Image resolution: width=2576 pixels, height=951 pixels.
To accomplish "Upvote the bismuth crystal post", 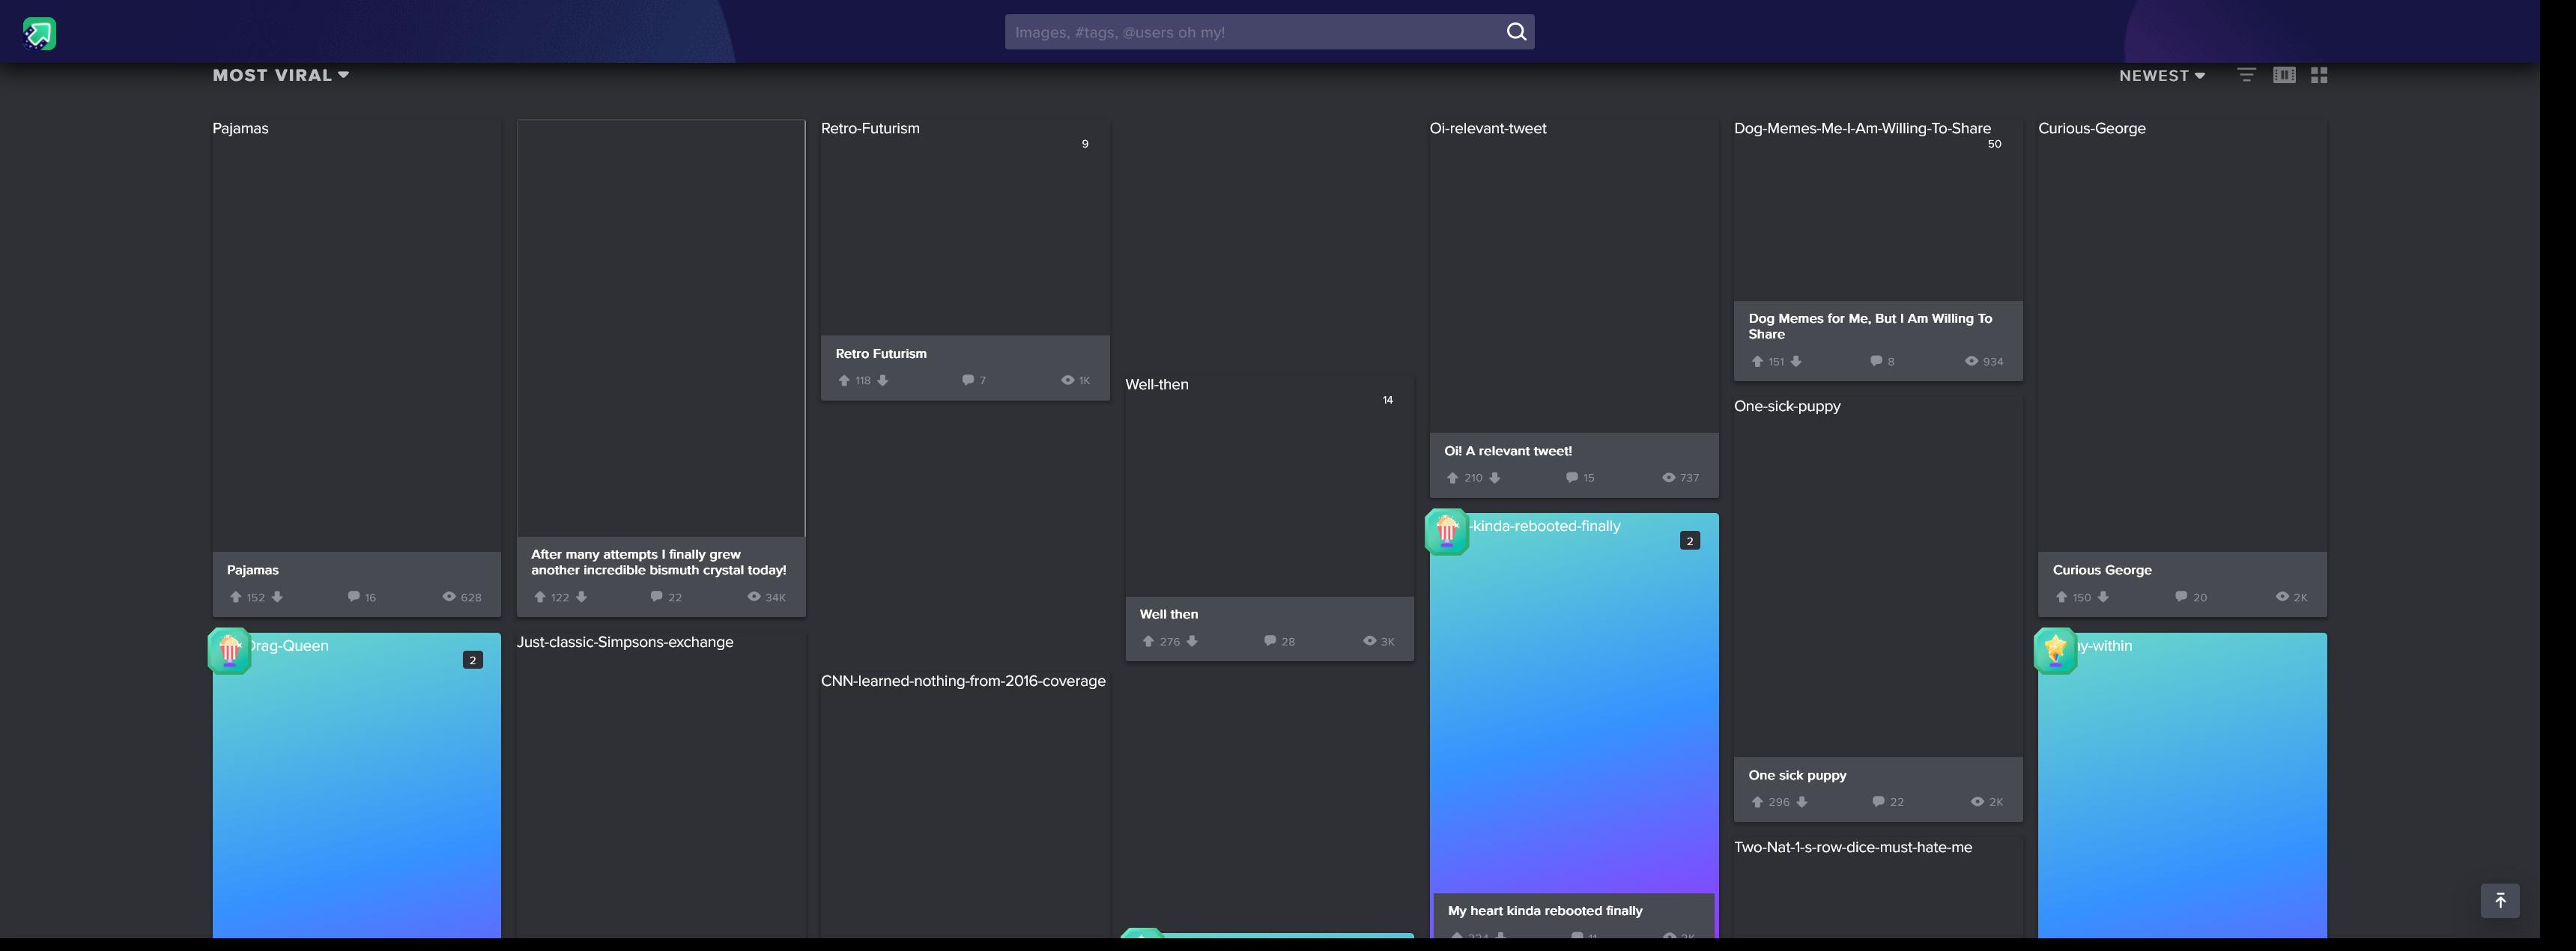I will [540, 597].
